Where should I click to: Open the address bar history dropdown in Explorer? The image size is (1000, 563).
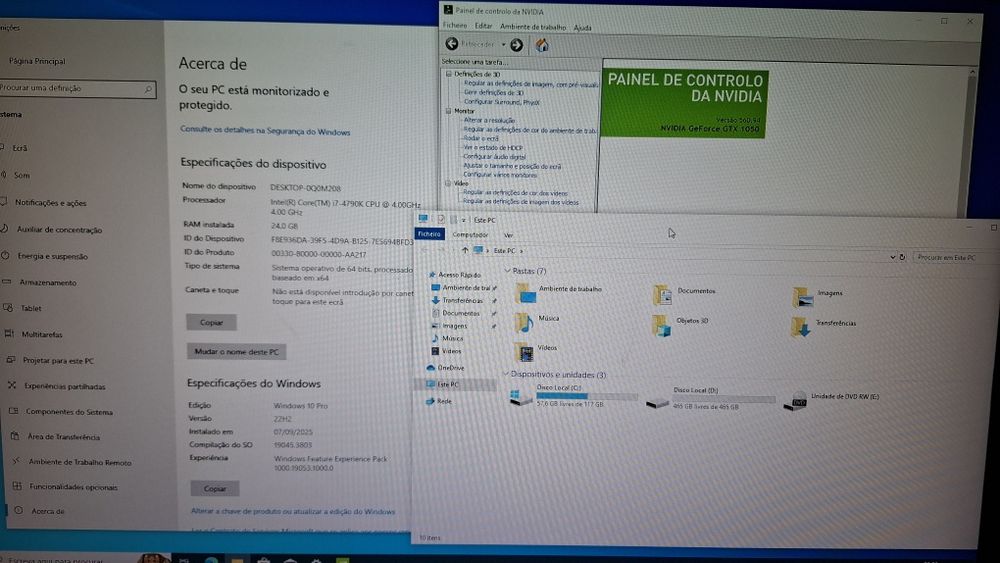pyautogui.click(x=892, y=257)
